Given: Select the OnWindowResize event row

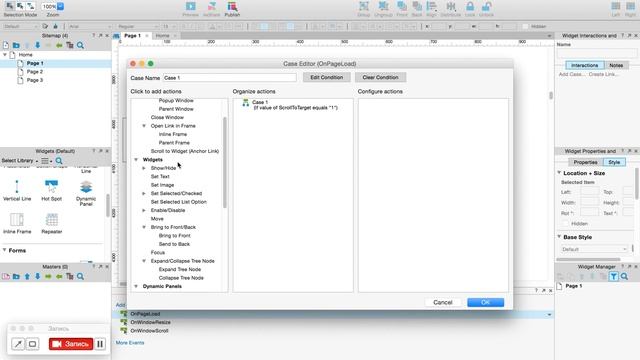Looking at the screenshot, I should 151,322.
